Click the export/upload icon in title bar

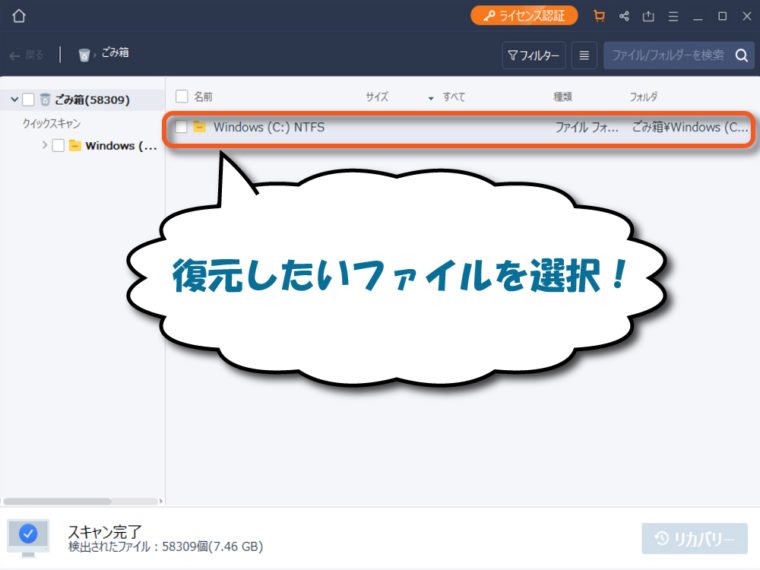tap(648, 16)
